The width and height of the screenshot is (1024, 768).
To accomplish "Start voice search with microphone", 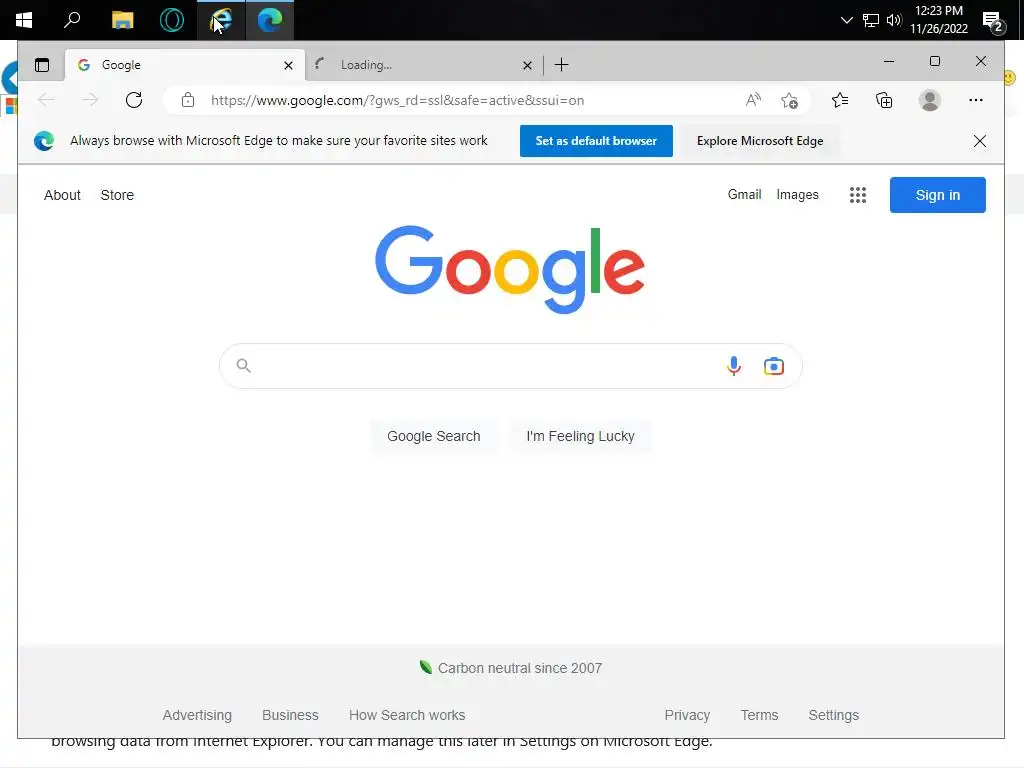I will tap(734, 366).
